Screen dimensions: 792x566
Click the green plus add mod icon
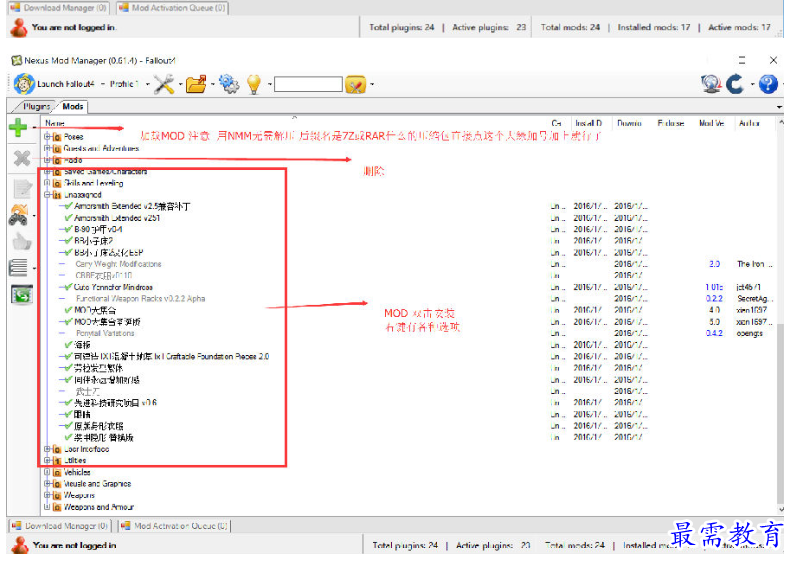[18, 127]
